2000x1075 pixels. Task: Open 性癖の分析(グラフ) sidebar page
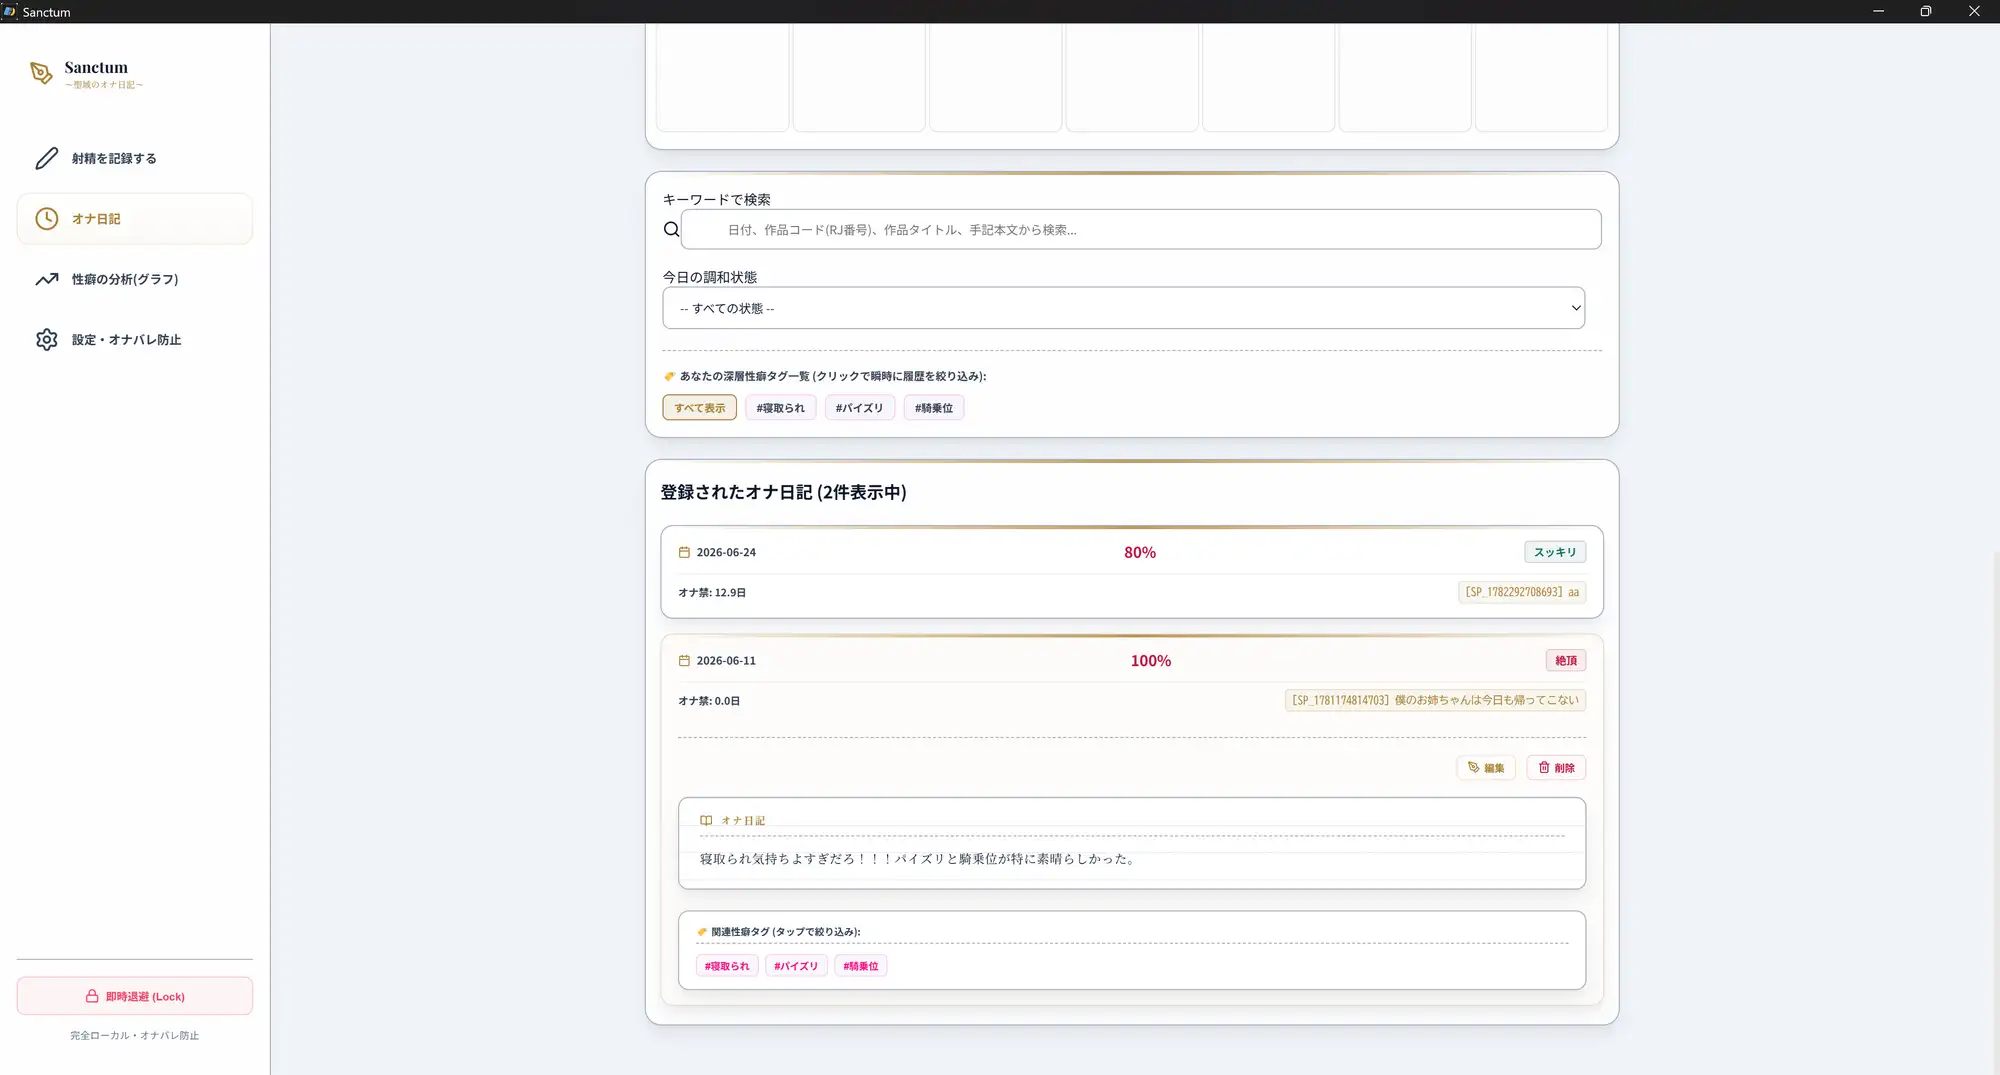tap(135, 279)
